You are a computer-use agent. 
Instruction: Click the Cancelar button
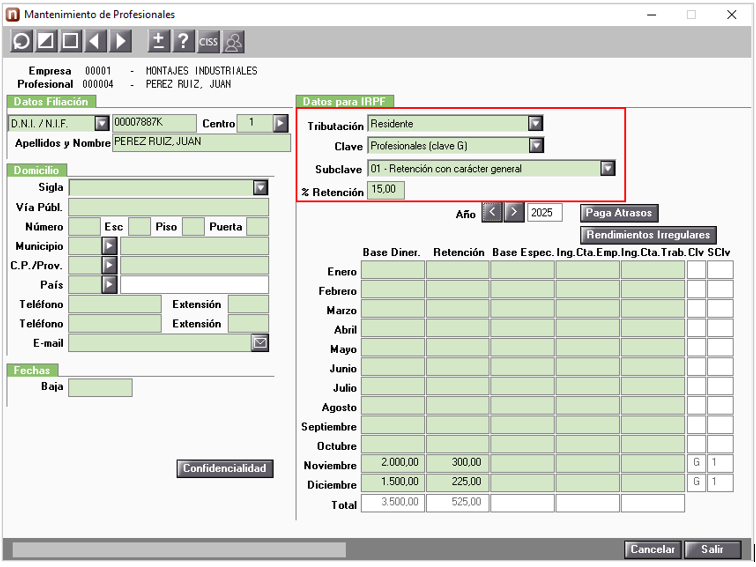tap(653, 549)
